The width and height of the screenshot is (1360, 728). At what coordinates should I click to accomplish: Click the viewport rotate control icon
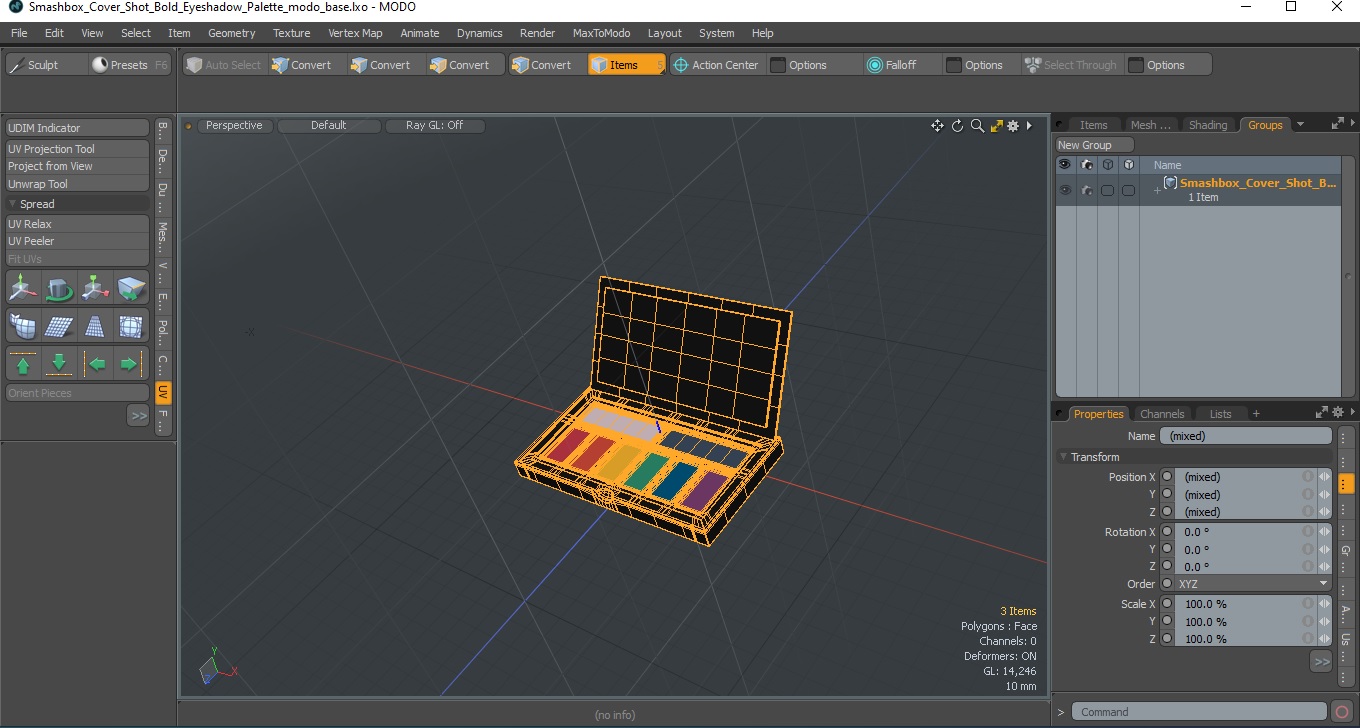click(957, 126)
